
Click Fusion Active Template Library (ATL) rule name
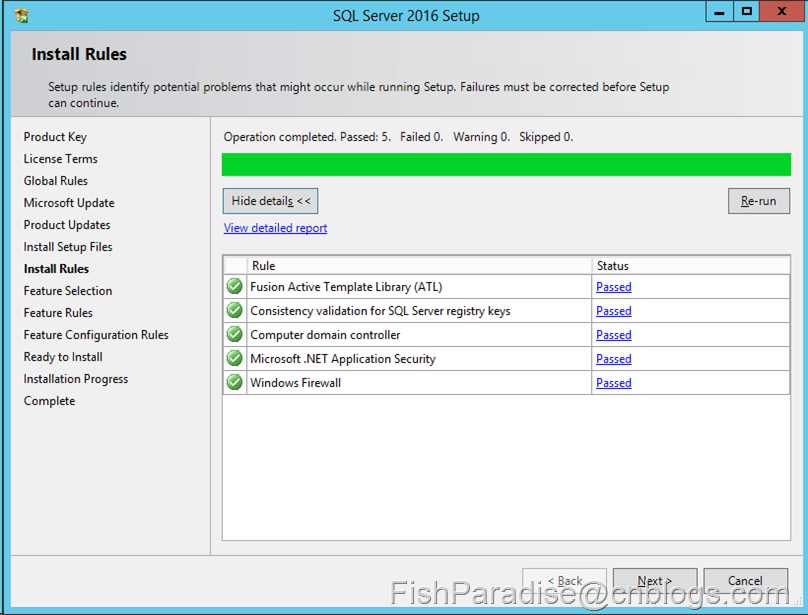(x=346, y=287)
